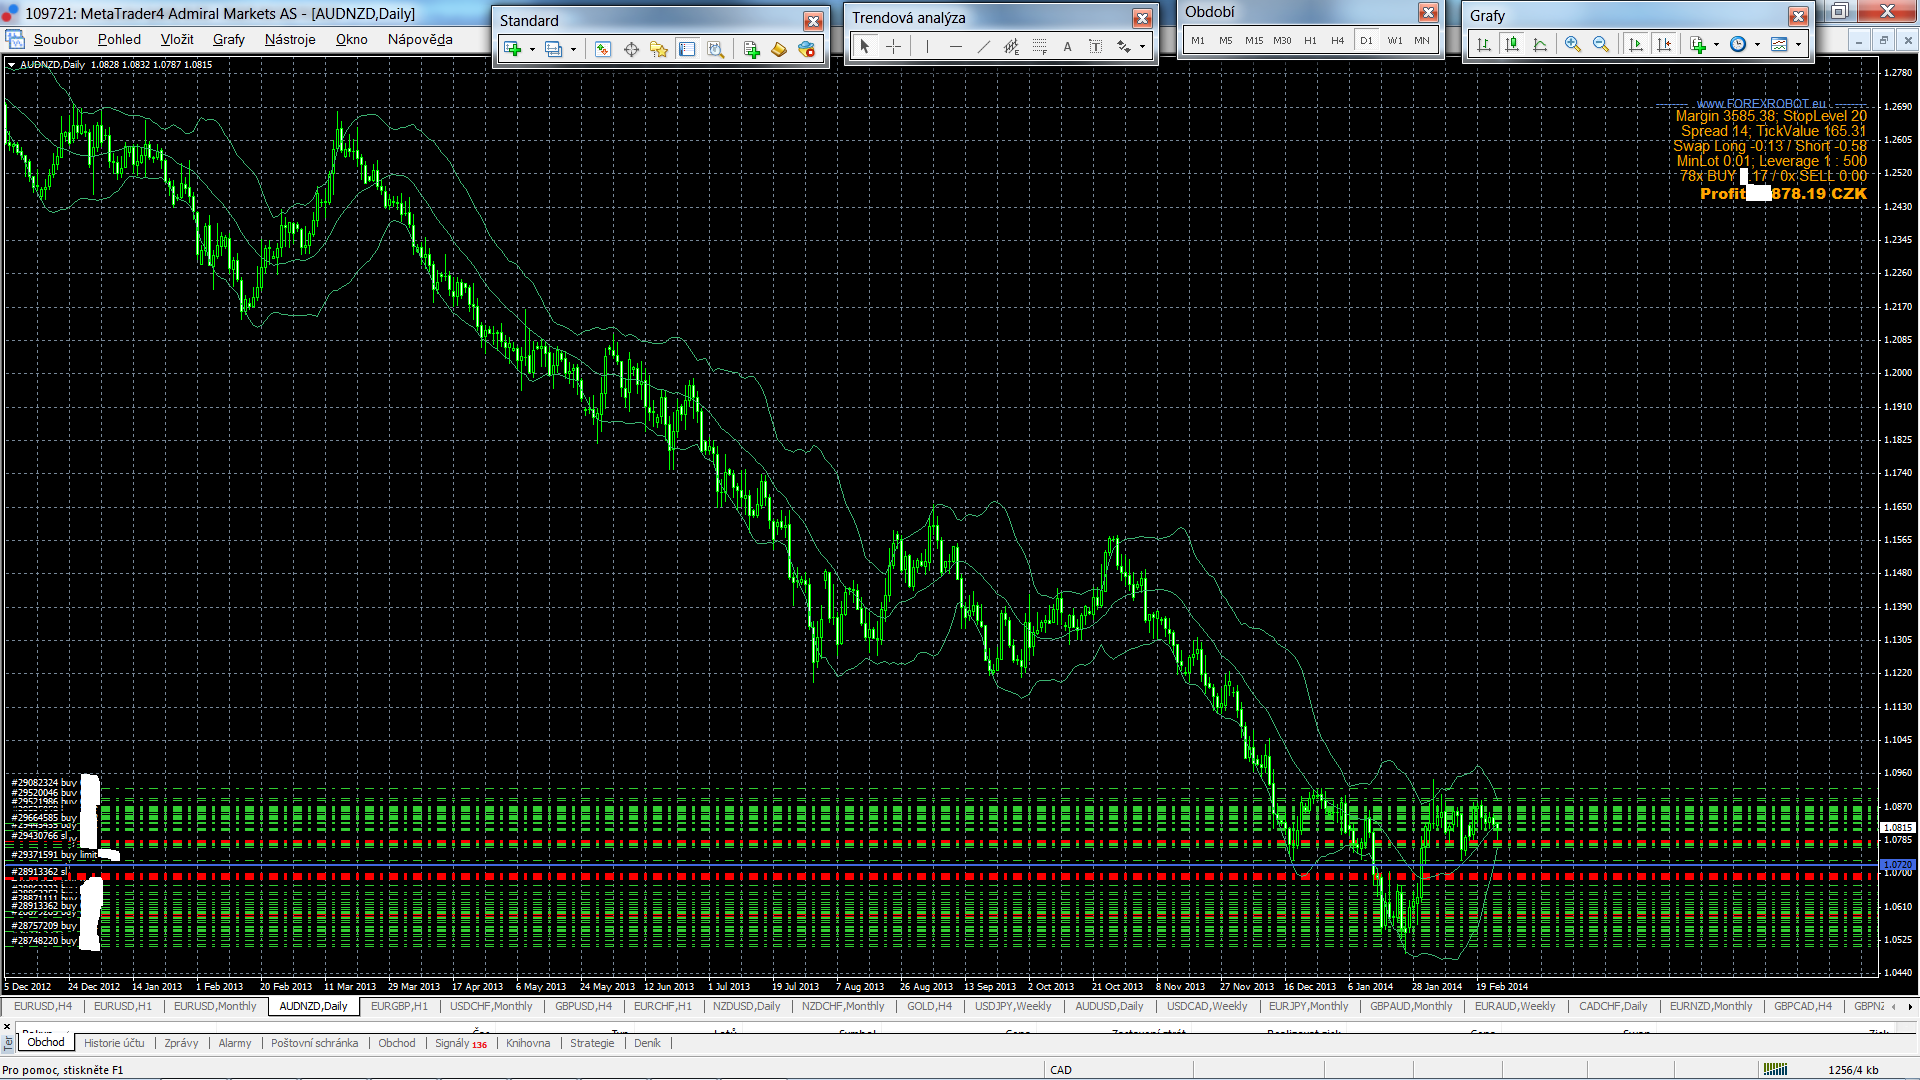Select the H4 timeframe button
The width and height of the screenshot is (1920, 1080).
(1337, 41)
